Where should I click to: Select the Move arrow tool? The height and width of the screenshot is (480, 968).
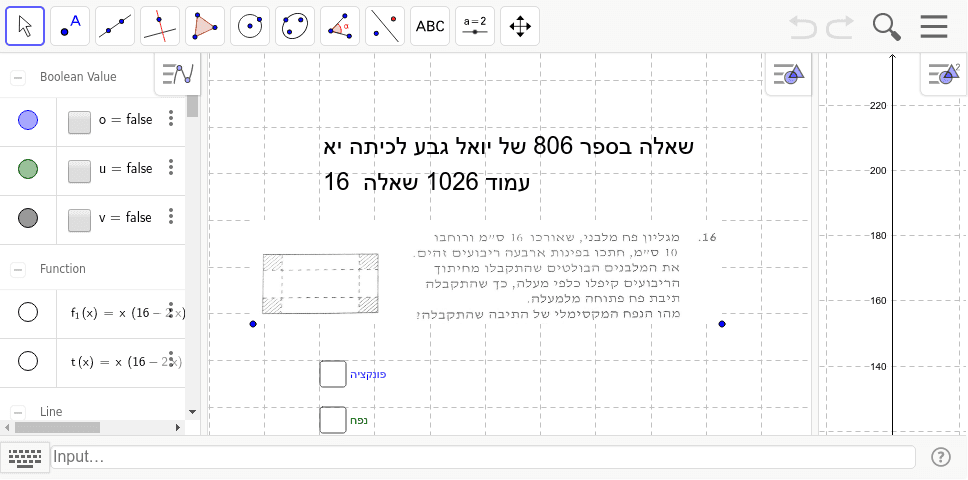pos(25,26)
